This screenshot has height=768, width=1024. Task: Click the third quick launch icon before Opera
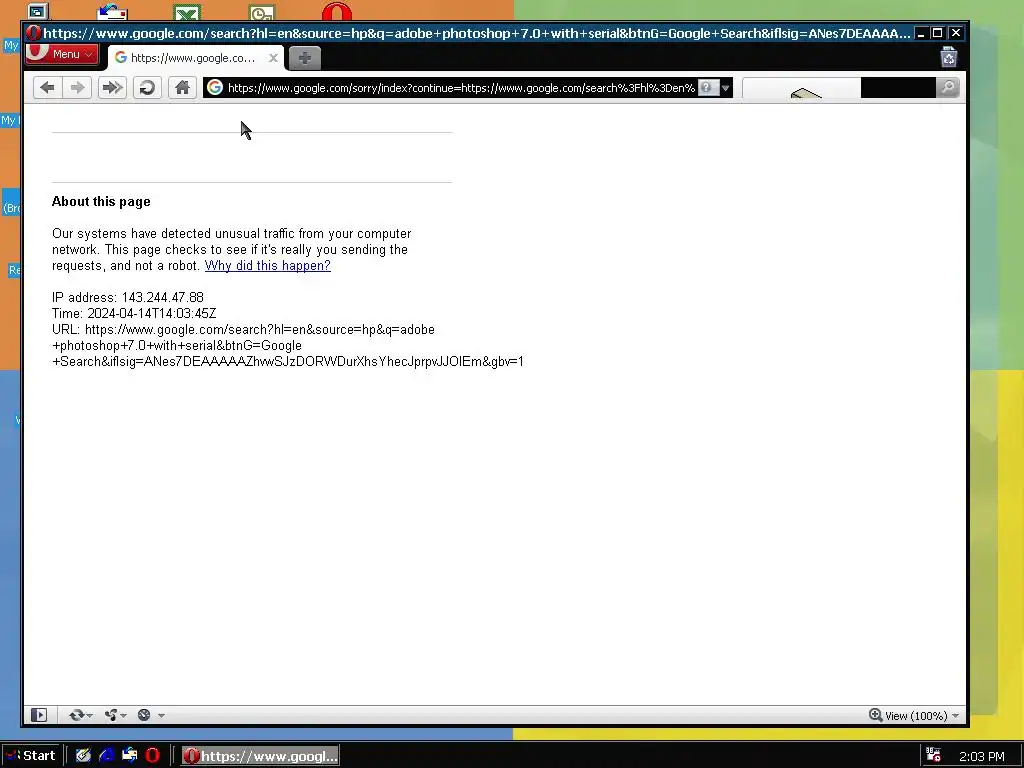(129, 756)
